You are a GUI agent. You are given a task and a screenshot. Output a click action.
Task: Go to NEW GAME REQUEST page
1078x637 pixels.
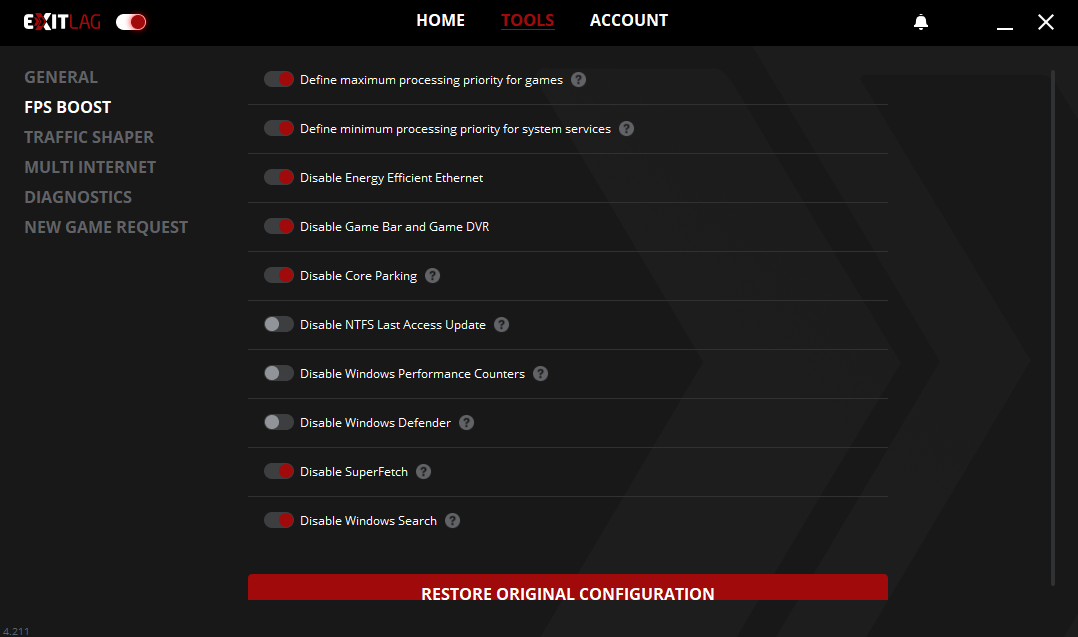click(106, 227)
